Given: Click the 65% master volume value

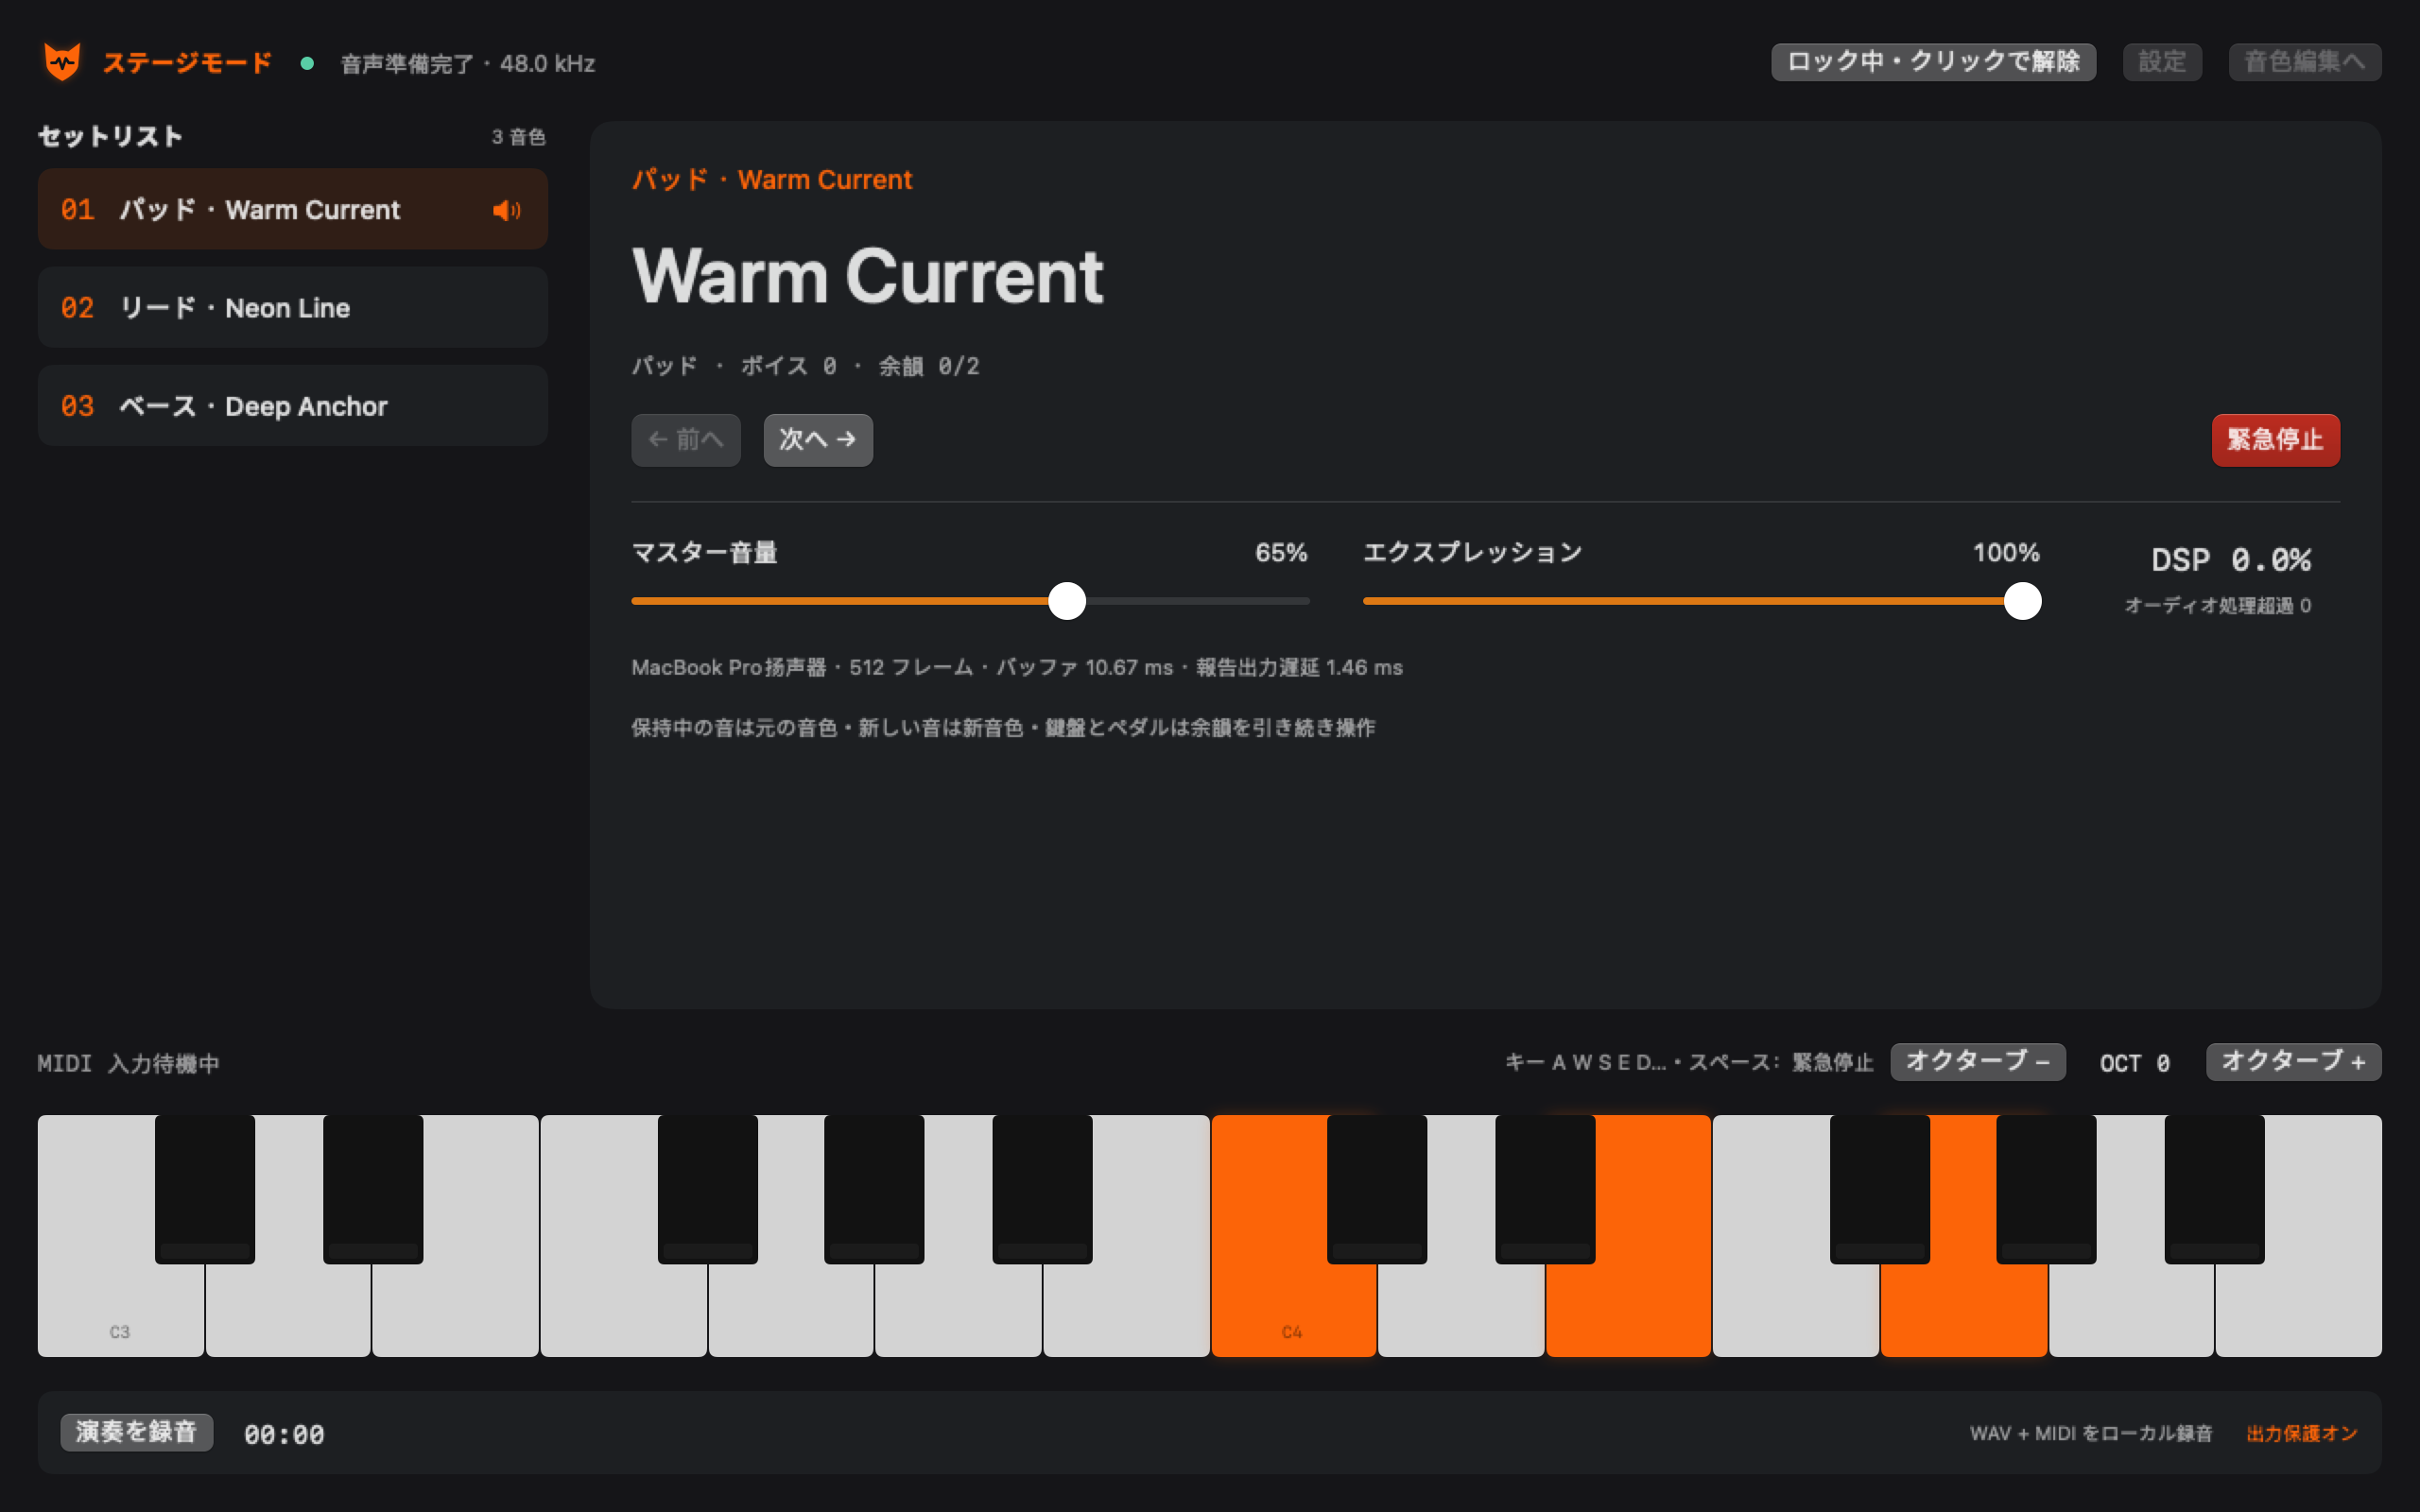Looking at the screenshot, I should pos(1281,552).
